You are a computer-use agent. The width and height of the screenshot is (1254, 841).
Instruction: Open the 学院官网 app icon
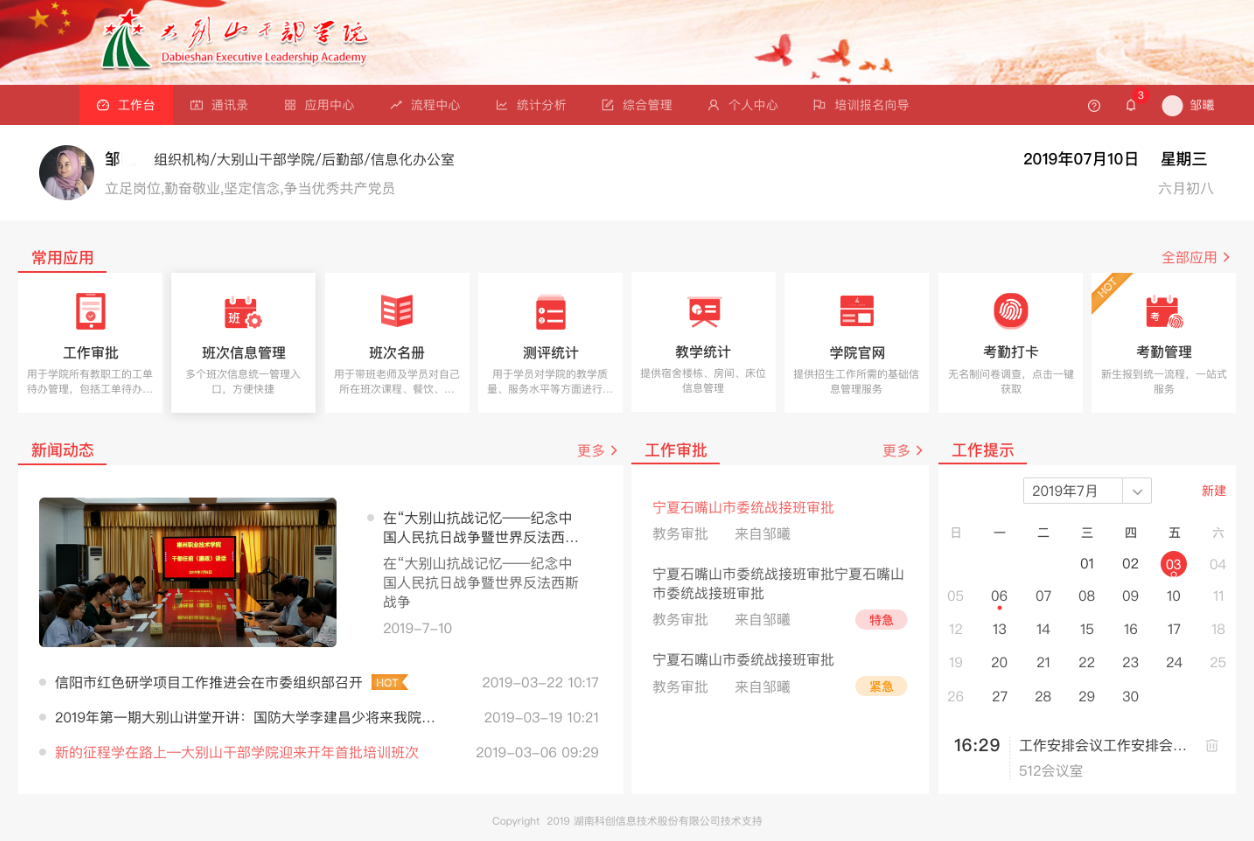point(857,311)
